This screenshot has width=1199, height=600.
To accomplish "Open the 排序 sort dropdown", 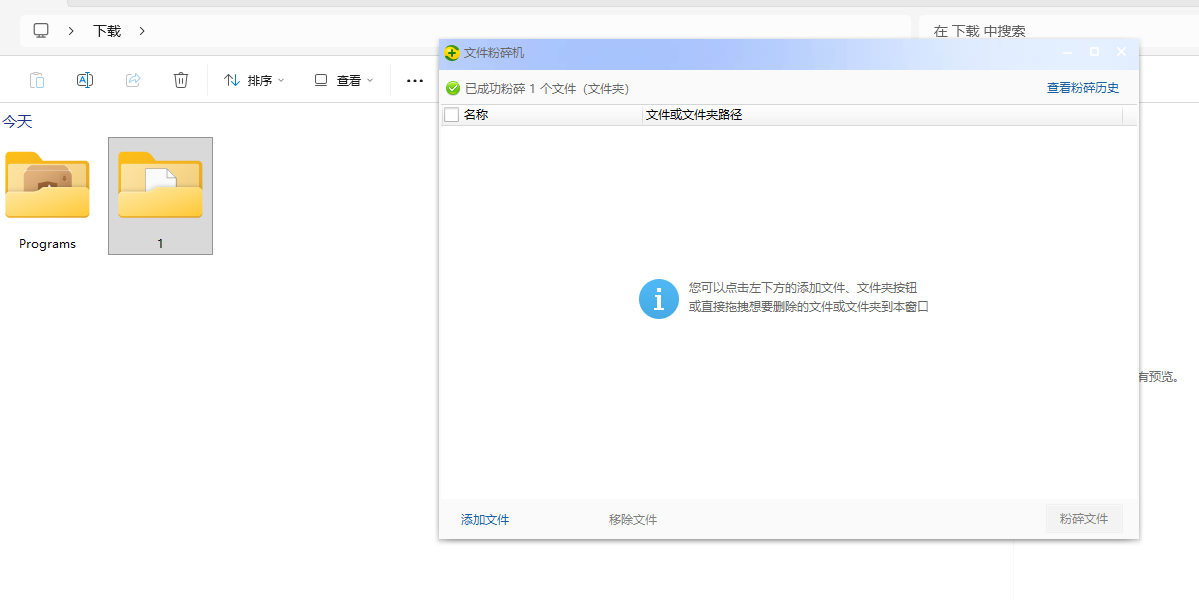I will 255,80.
